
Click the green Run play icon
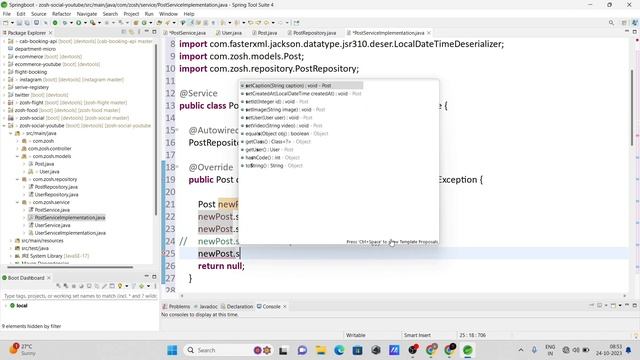(78, 23)
